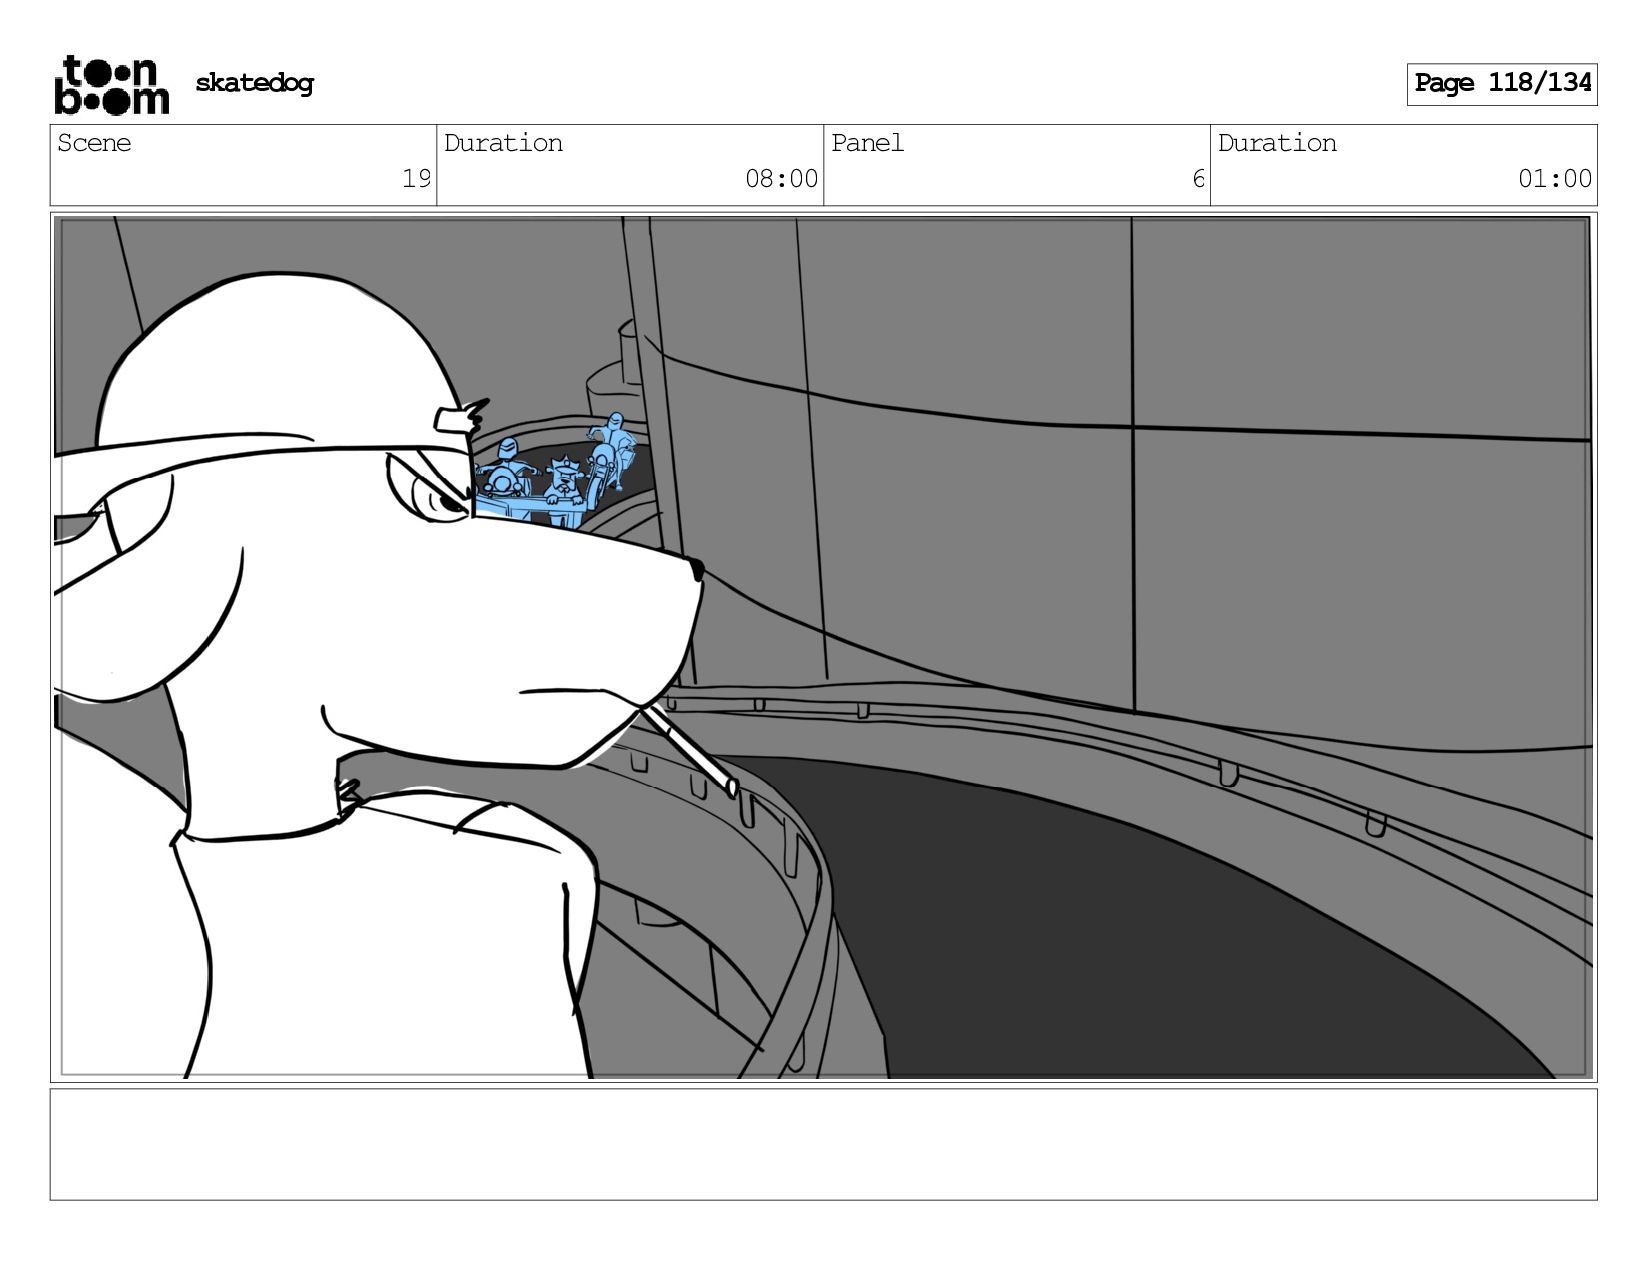The image size is (1650, 1275).
Task: Click the empty notes box below panel
Action: pyautogui.click(x=824, y=1144)
